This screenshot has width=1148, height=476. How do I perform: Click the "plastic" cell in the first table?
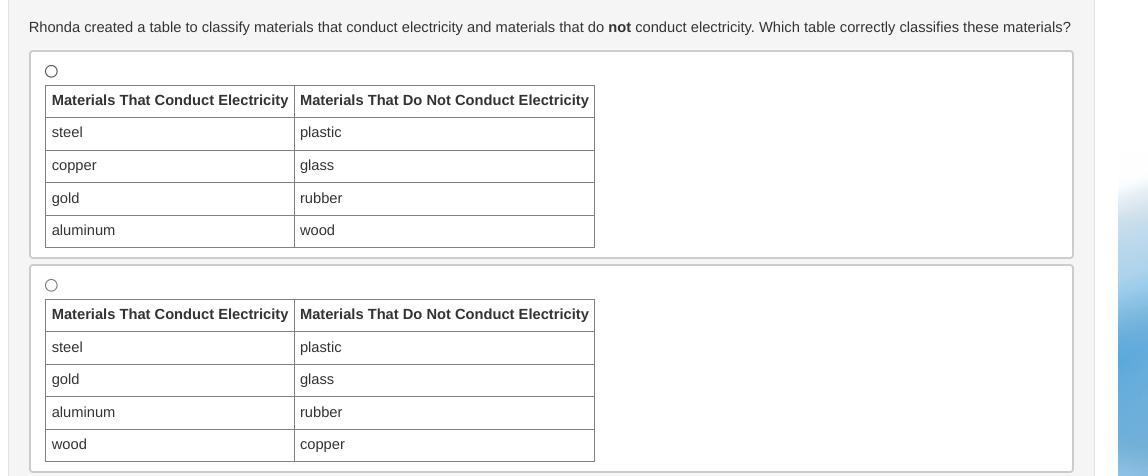pos(444,133)
